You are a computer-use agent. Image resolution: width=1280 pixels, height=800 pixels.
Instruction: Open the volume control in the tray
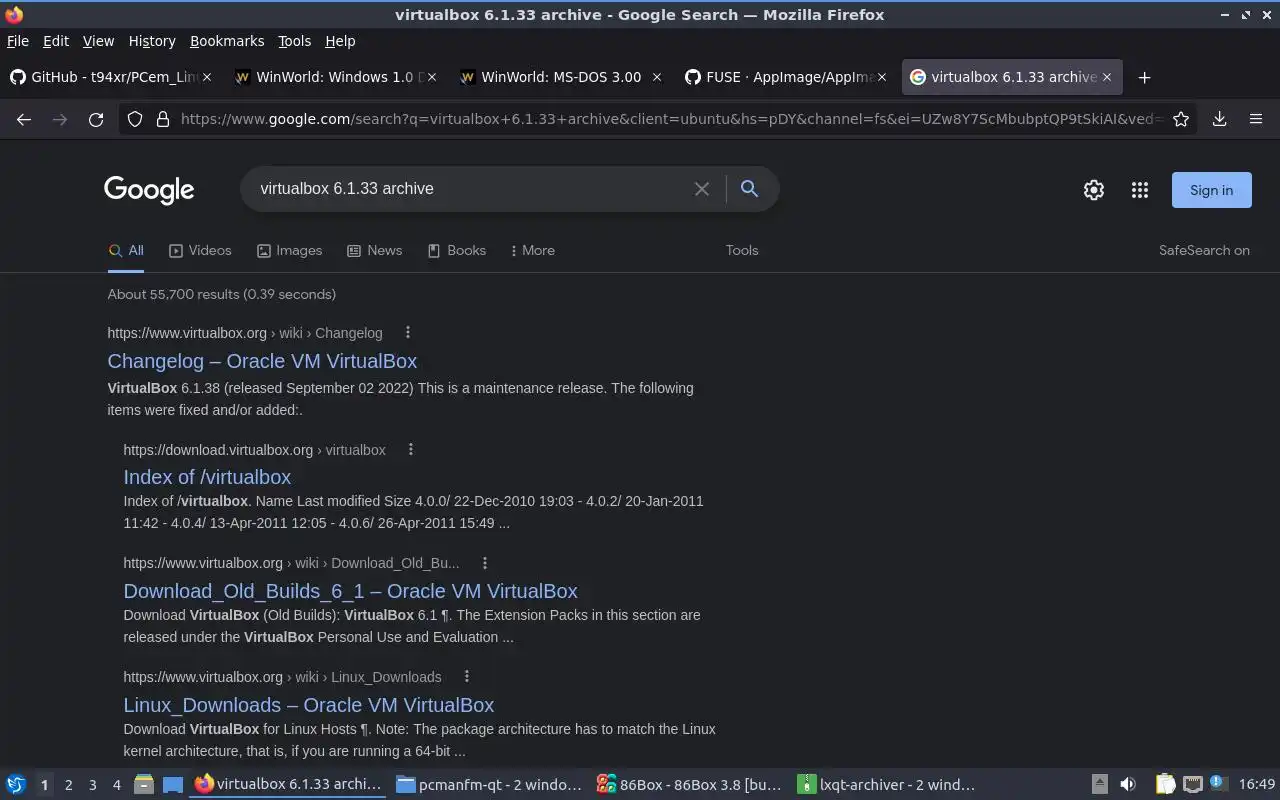pyautogui.click(x=1128, y=785)
